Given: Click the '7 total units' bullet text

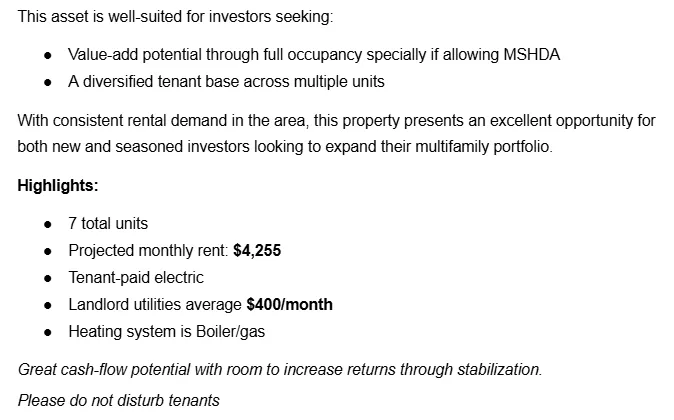Looking at the screenshot, I should click(x=108, y=224).
